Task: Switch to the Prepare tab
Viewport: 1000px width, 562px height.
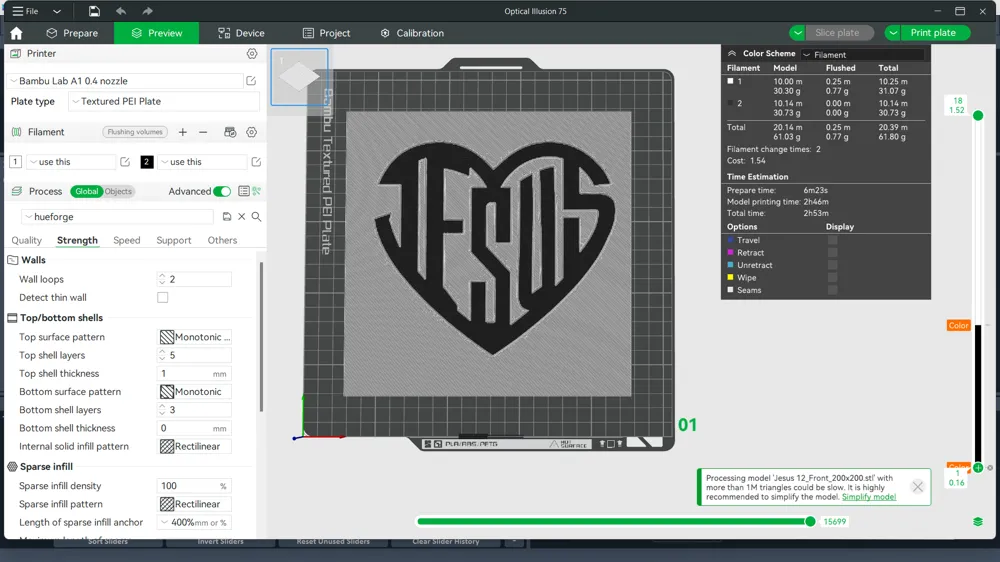Action: [x=72, y=33]
